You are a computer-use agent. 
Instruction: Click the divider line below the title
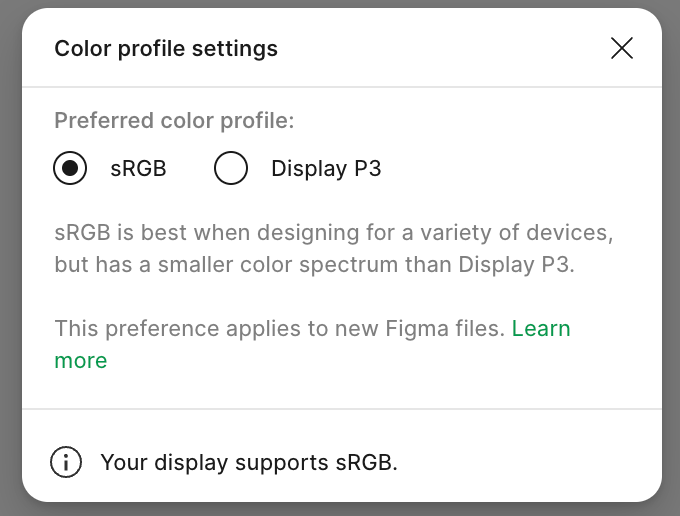pos(342,87)
